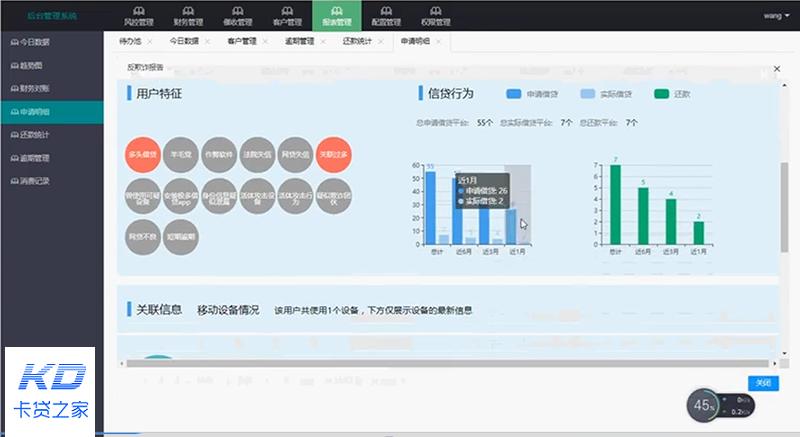Toggle the 实际借贷 legend series

(x=606, y=94)
